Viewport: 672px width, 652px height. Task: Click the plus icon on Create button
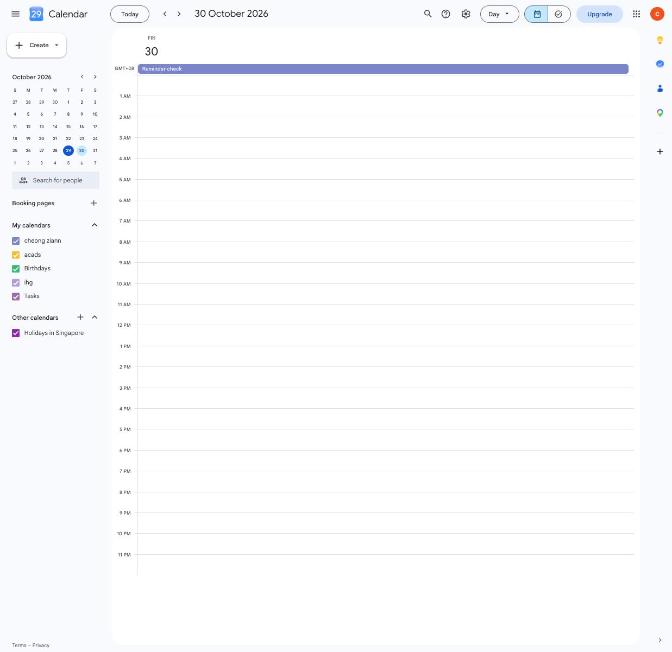click(19, 45)
